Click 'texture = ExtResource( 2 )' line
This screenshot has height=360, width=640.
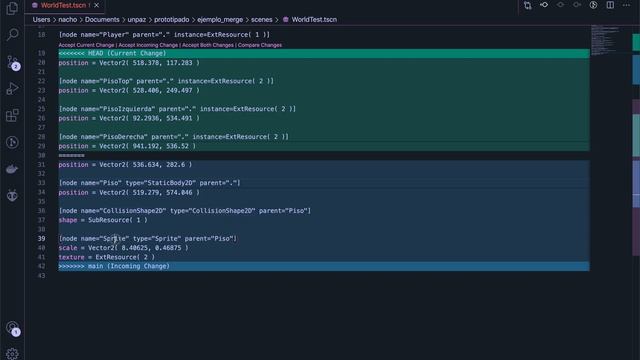[107, 257]
